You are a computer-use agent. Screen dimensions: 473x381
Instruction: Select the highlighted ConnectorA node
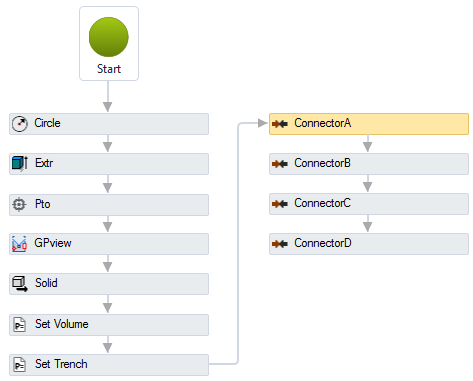click(x=369, y=124)
